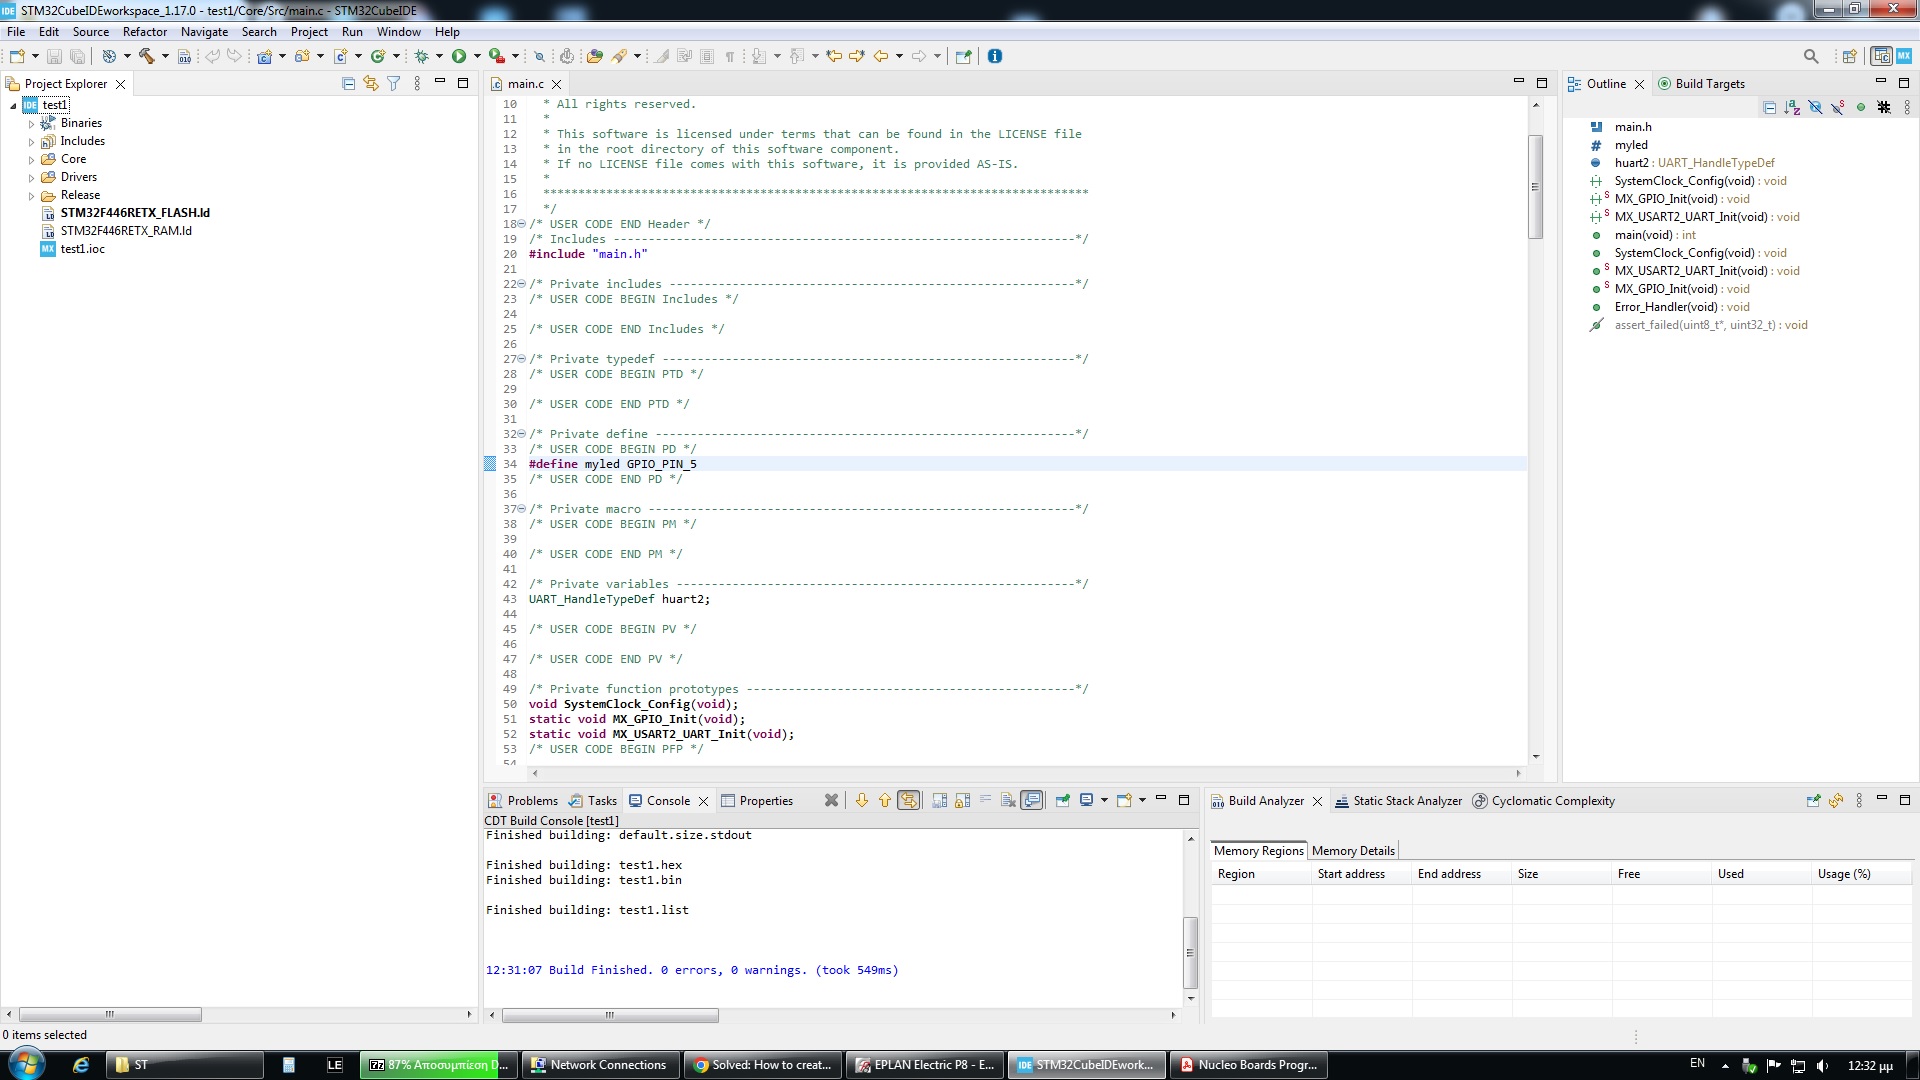The height and width of the screenshot is (1080, 1920).
Task: Collapse All in Project Explorer
Action: [349, 85]
